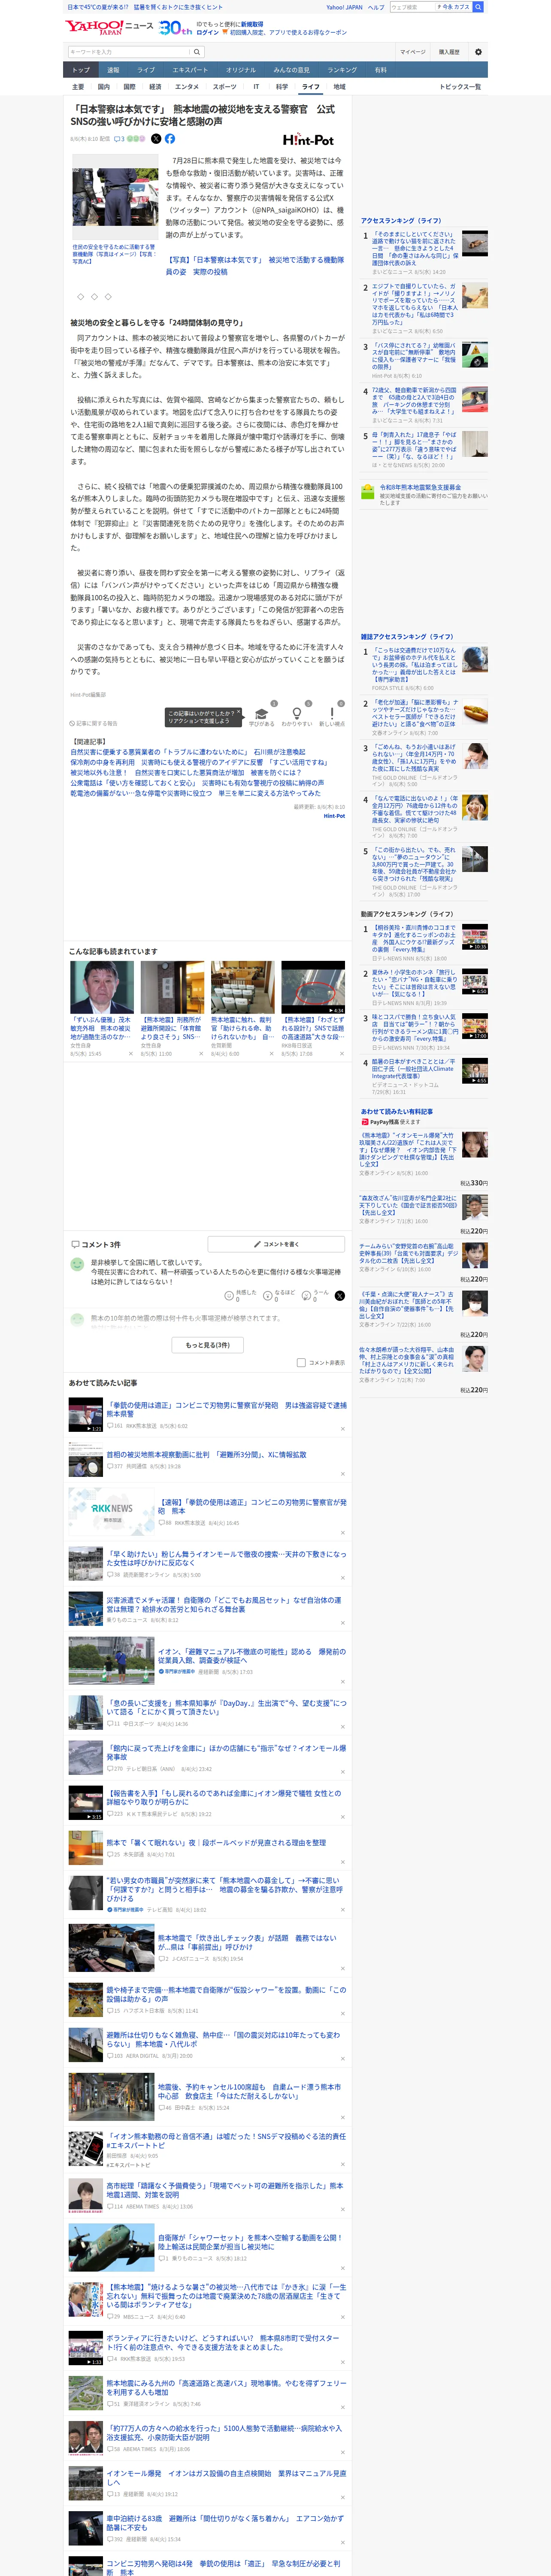Dismiss the 「拳銃の使用は適正」 article with its x
Screen dimensions: 551x2576
(x=342, y=1428)
